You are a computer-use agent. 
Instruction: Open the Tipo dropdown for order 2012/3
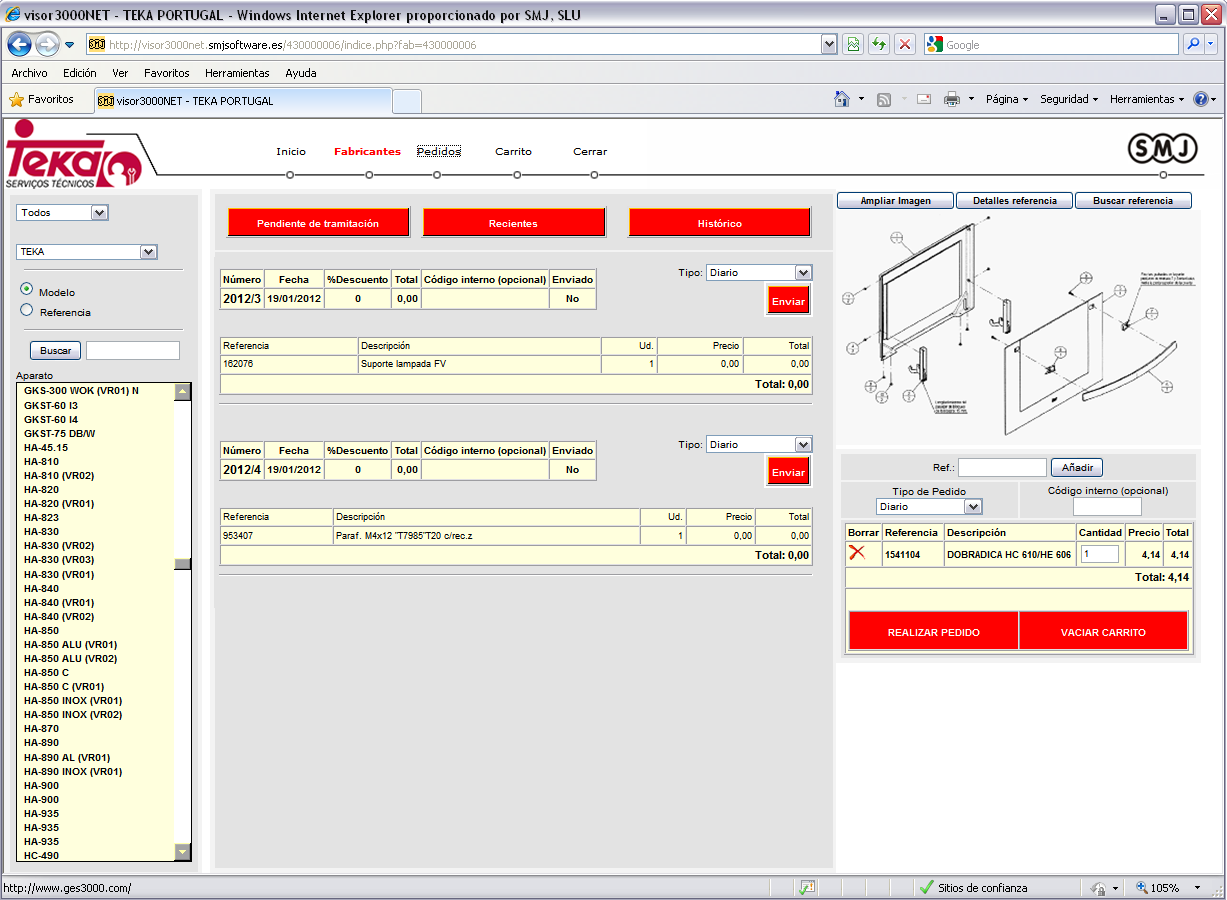click(759, 272)
